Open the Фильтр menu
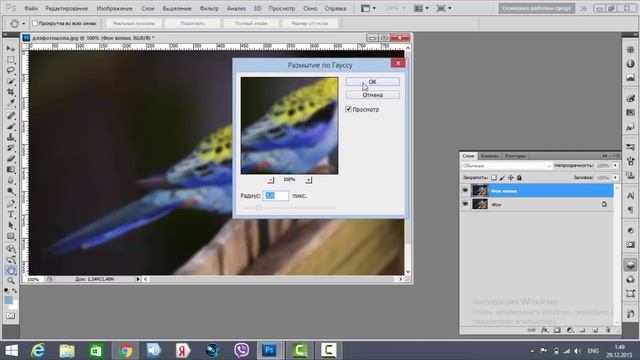Image resolution: width=640 pixels, height=360 pixels. click(x=209, y=8)
